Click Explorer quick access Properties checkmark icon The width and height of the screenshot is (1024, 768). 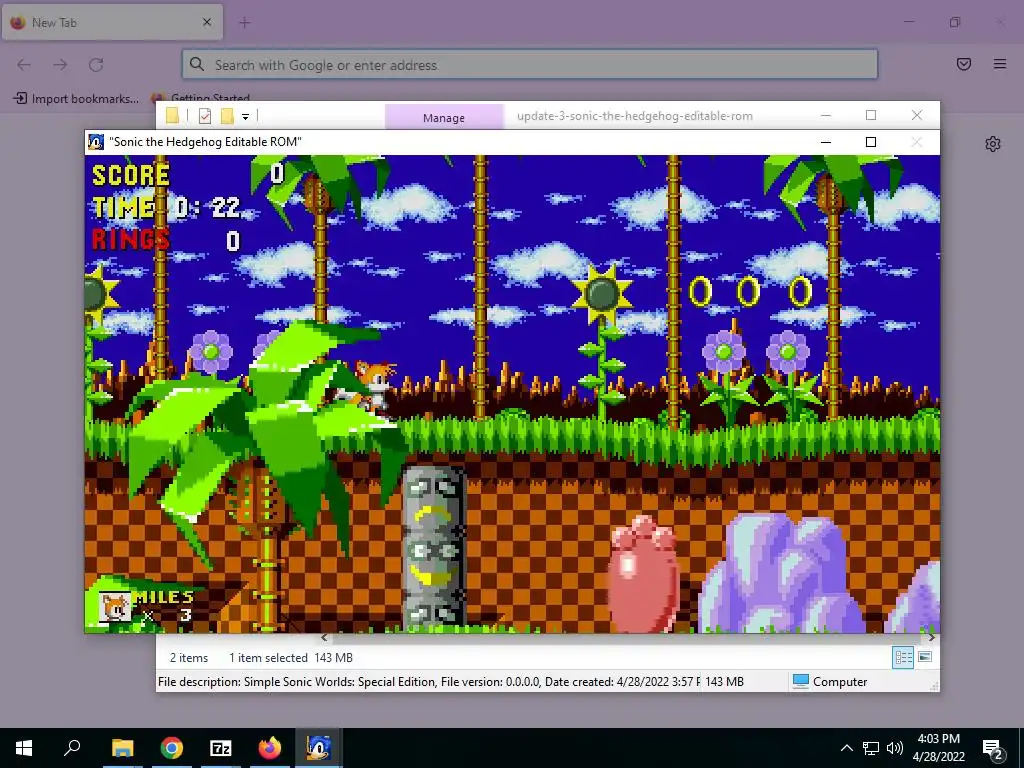click(205, 116)
